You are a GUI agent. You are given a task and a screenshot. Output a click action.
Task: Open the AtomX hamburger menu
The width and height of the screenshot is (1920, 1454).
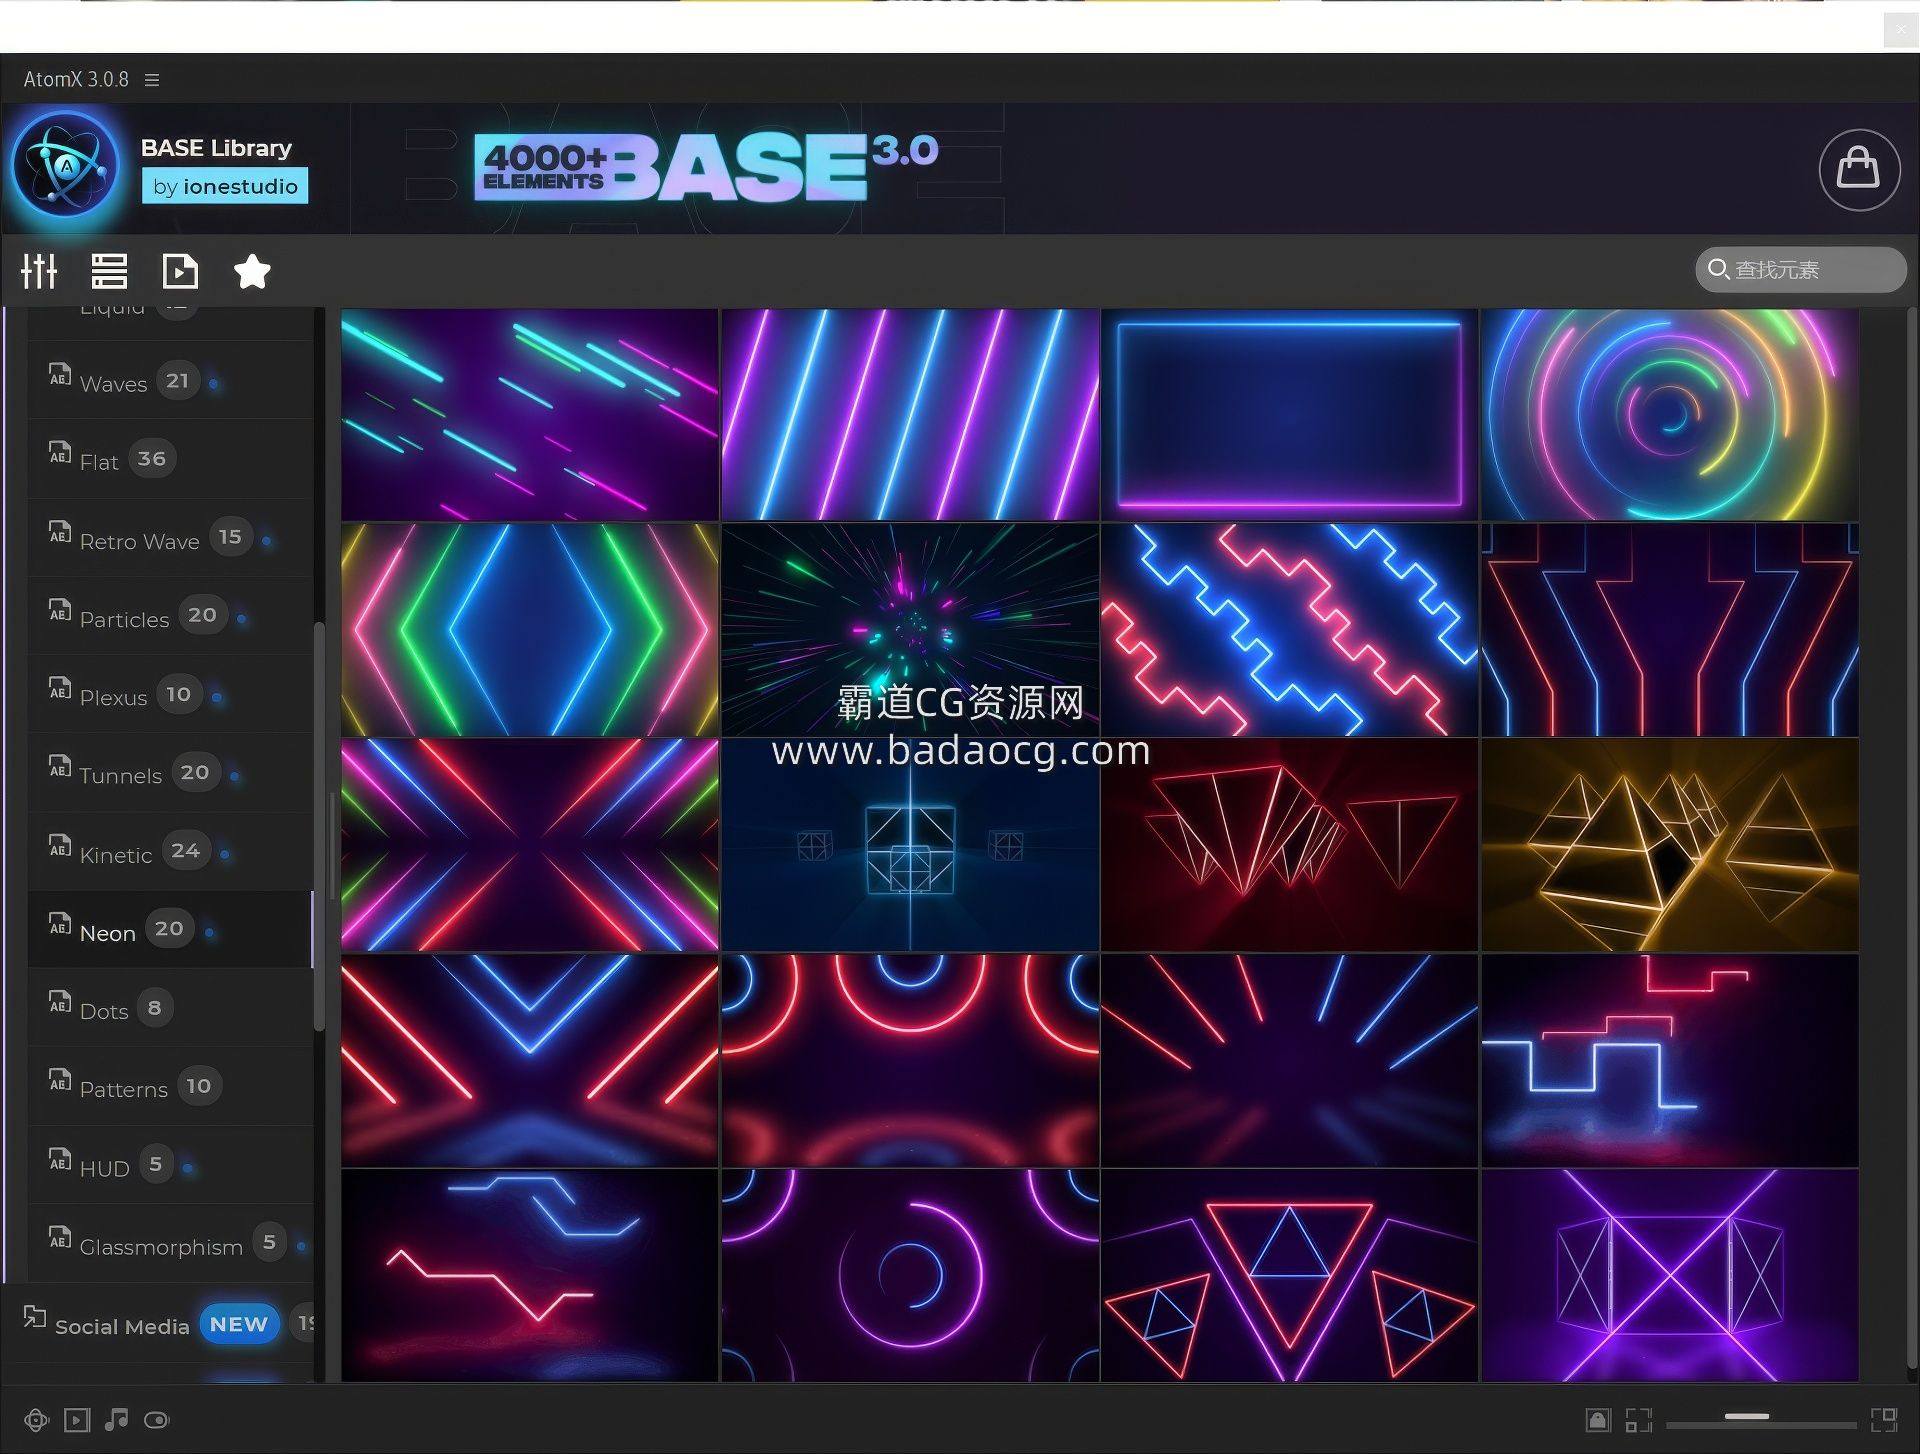point(152,80)
